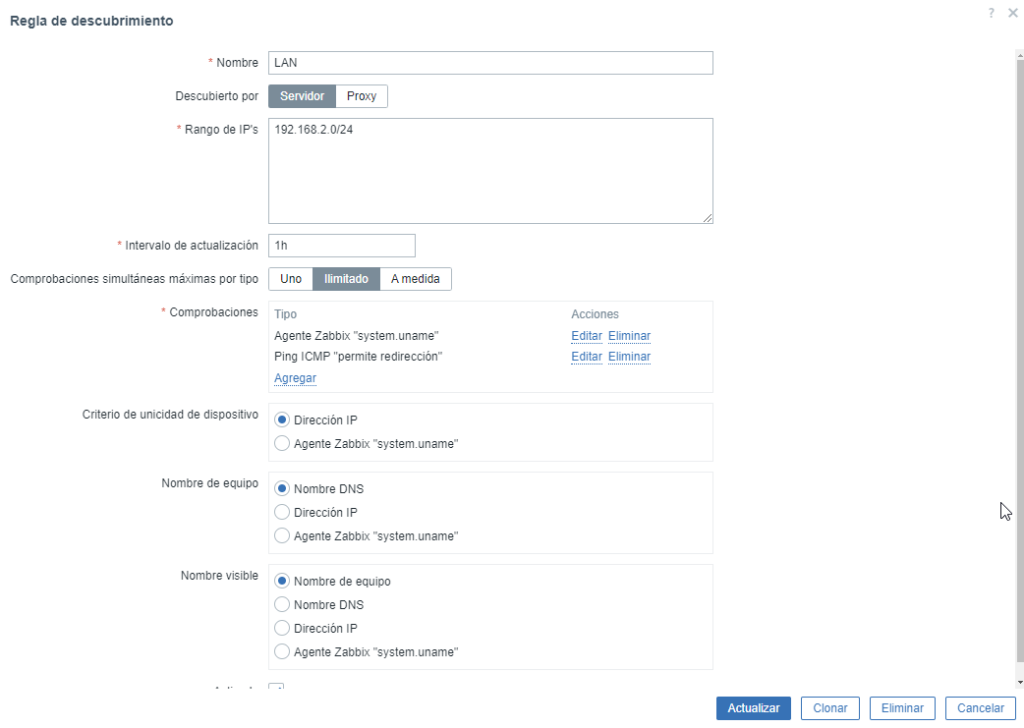Edit the Ping ICMP check

coord(586,356)
